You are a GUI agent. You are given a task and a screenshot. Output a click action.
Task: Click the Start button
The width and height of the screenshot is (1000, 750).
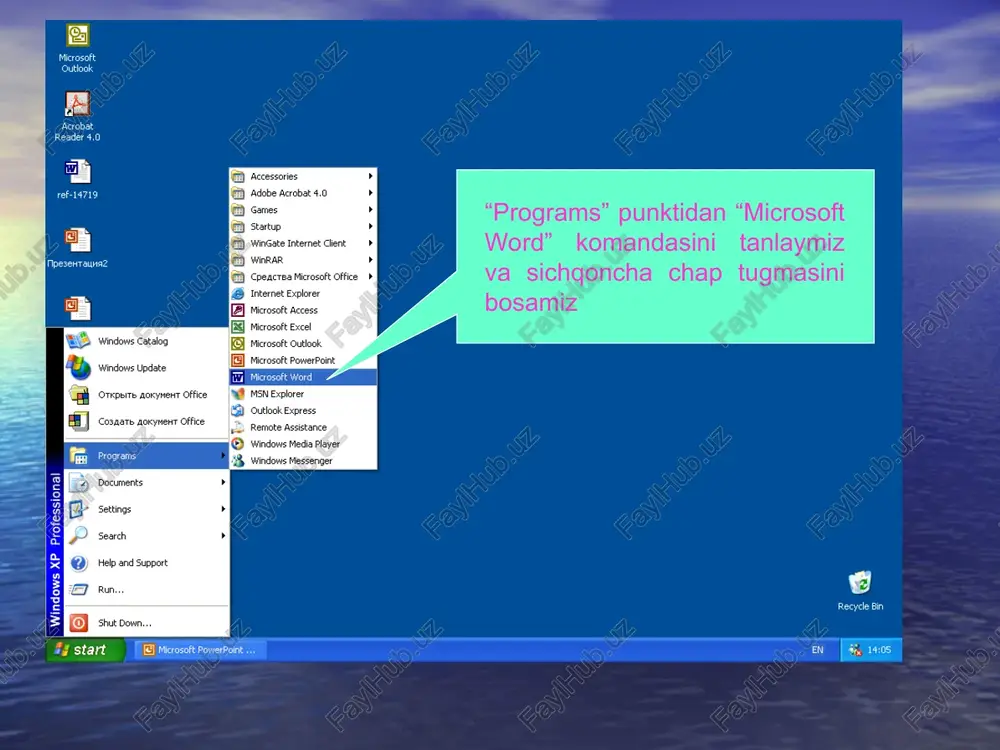coord(85,650)
